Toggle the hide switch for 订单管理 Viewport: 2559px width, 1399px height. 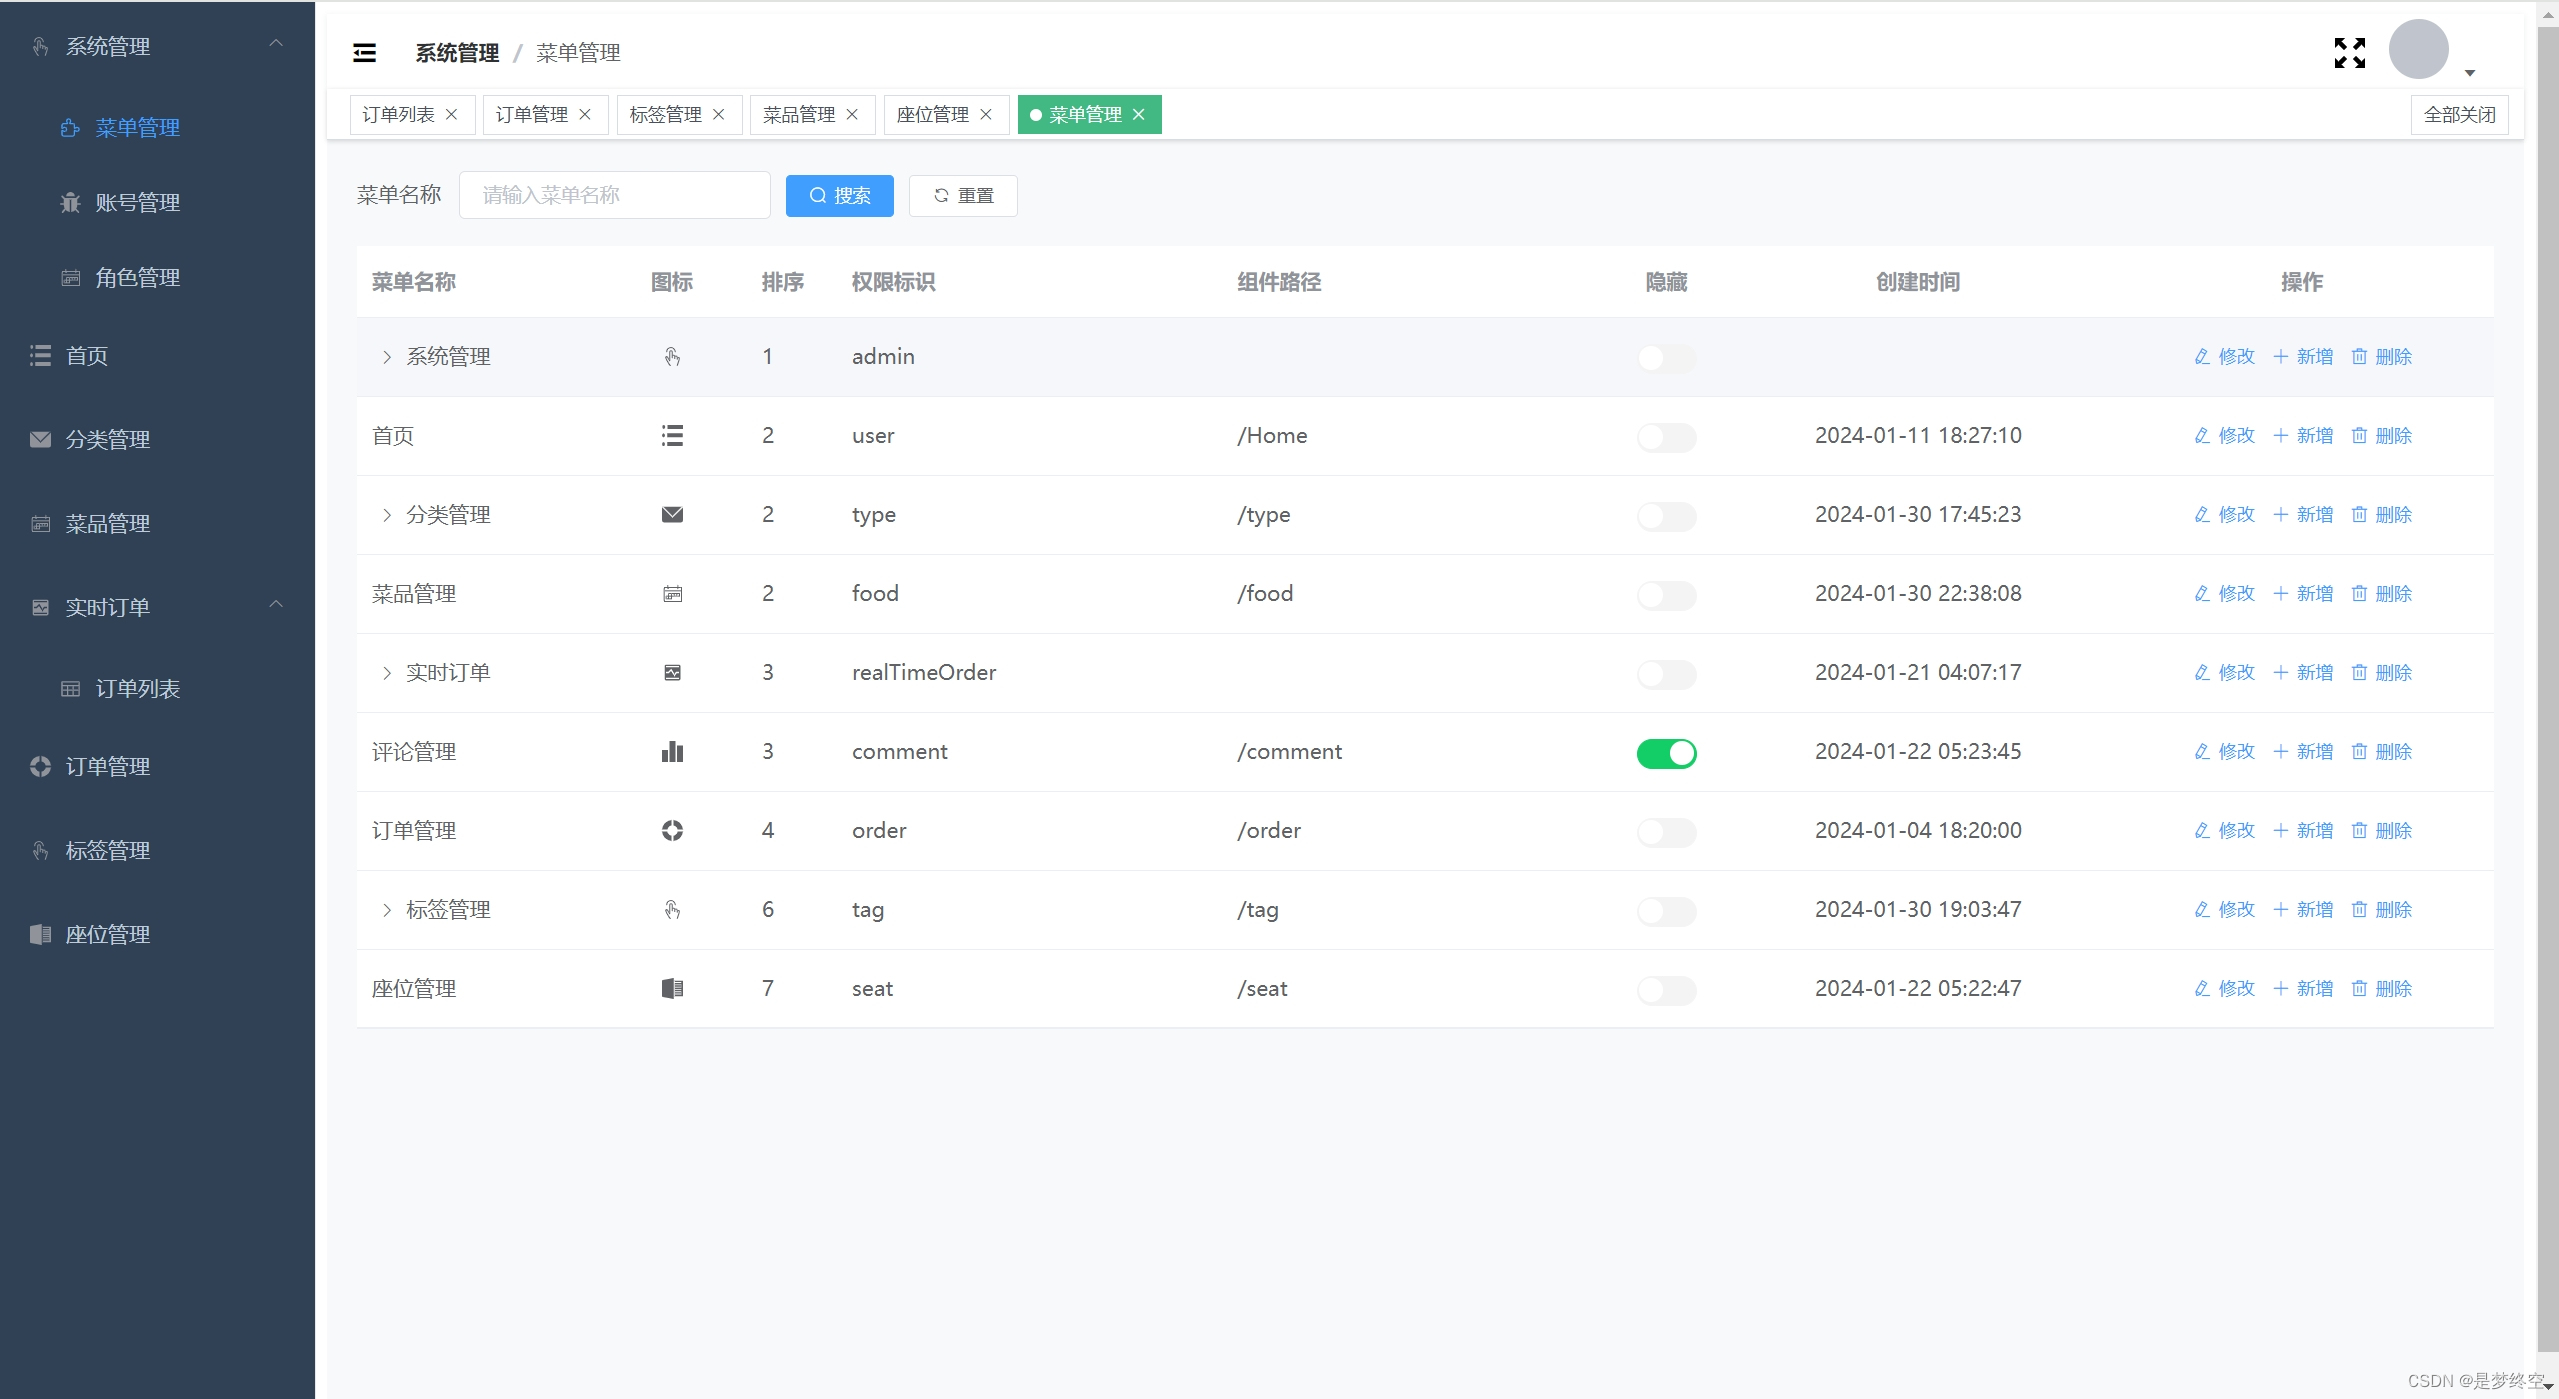tap(1666, 832)
